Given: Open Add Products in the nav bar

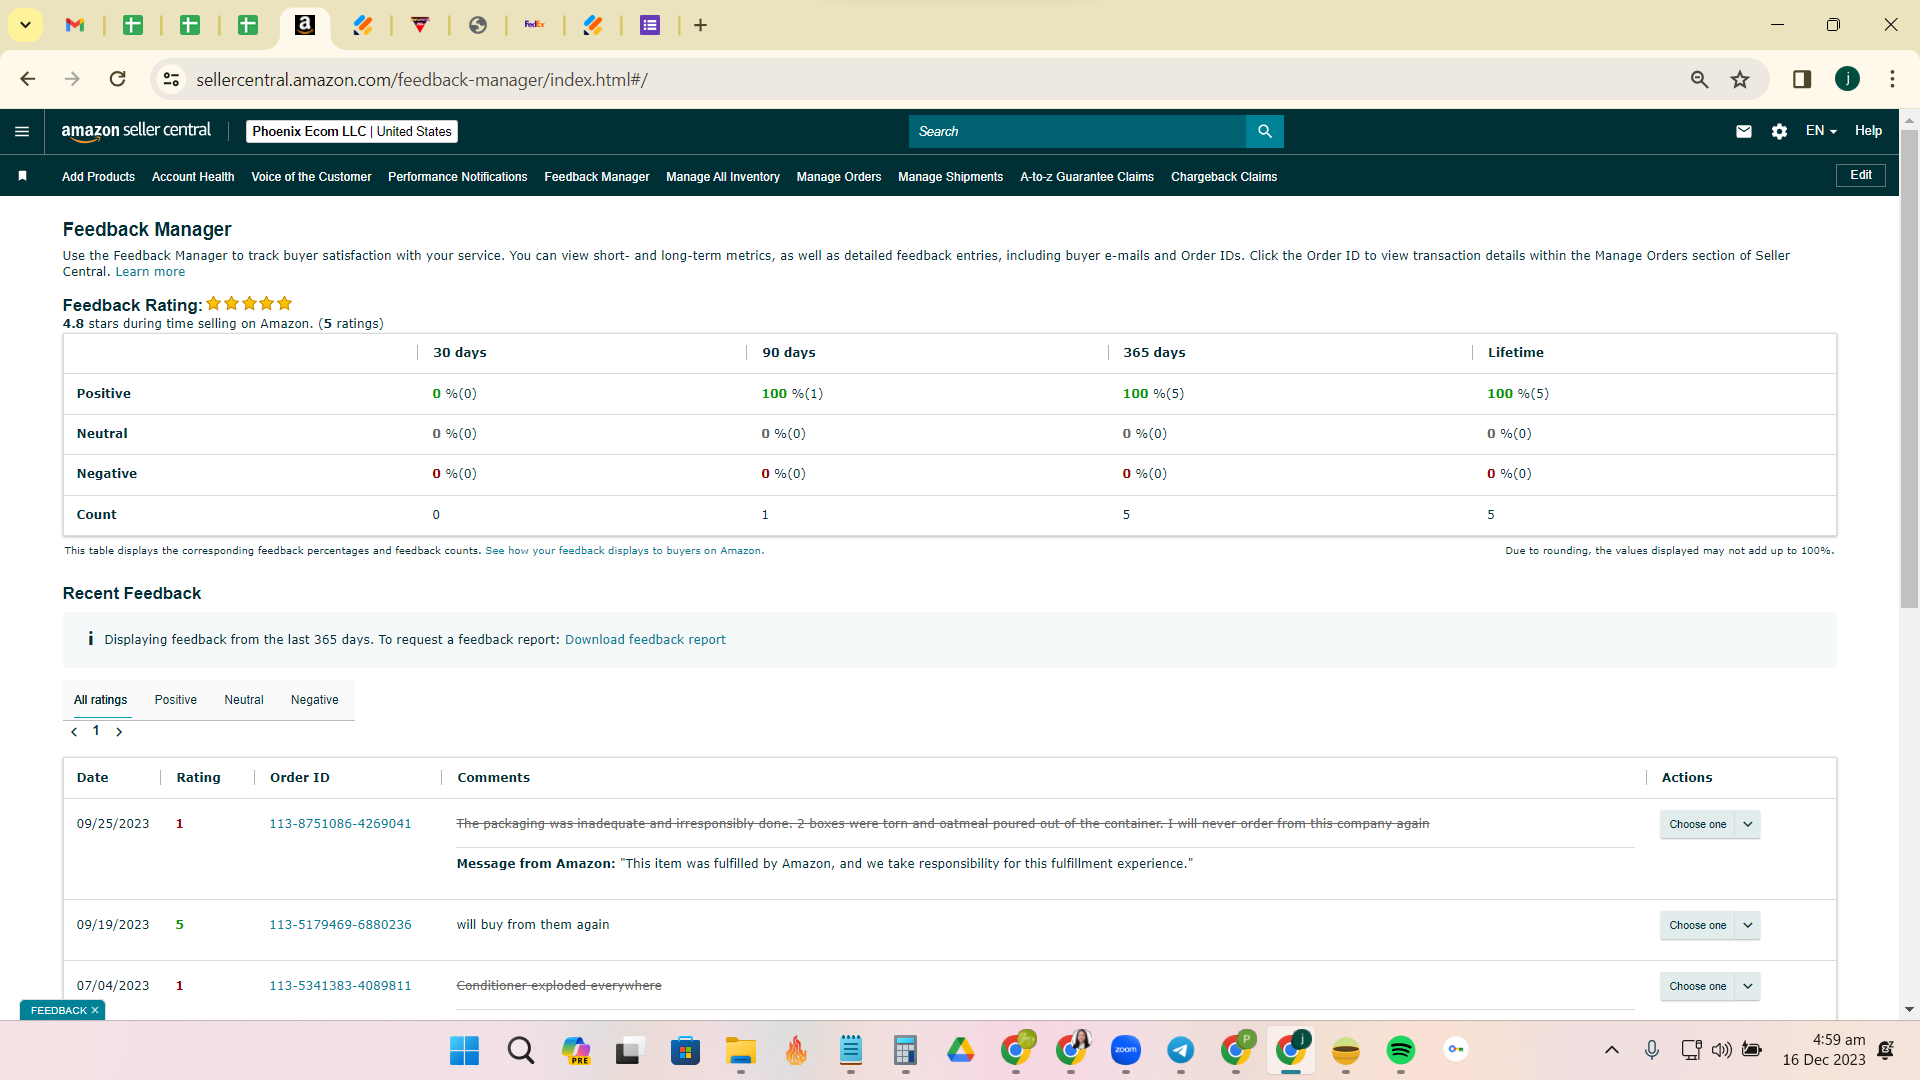Looking at the screenshot, I should [98, 177].
